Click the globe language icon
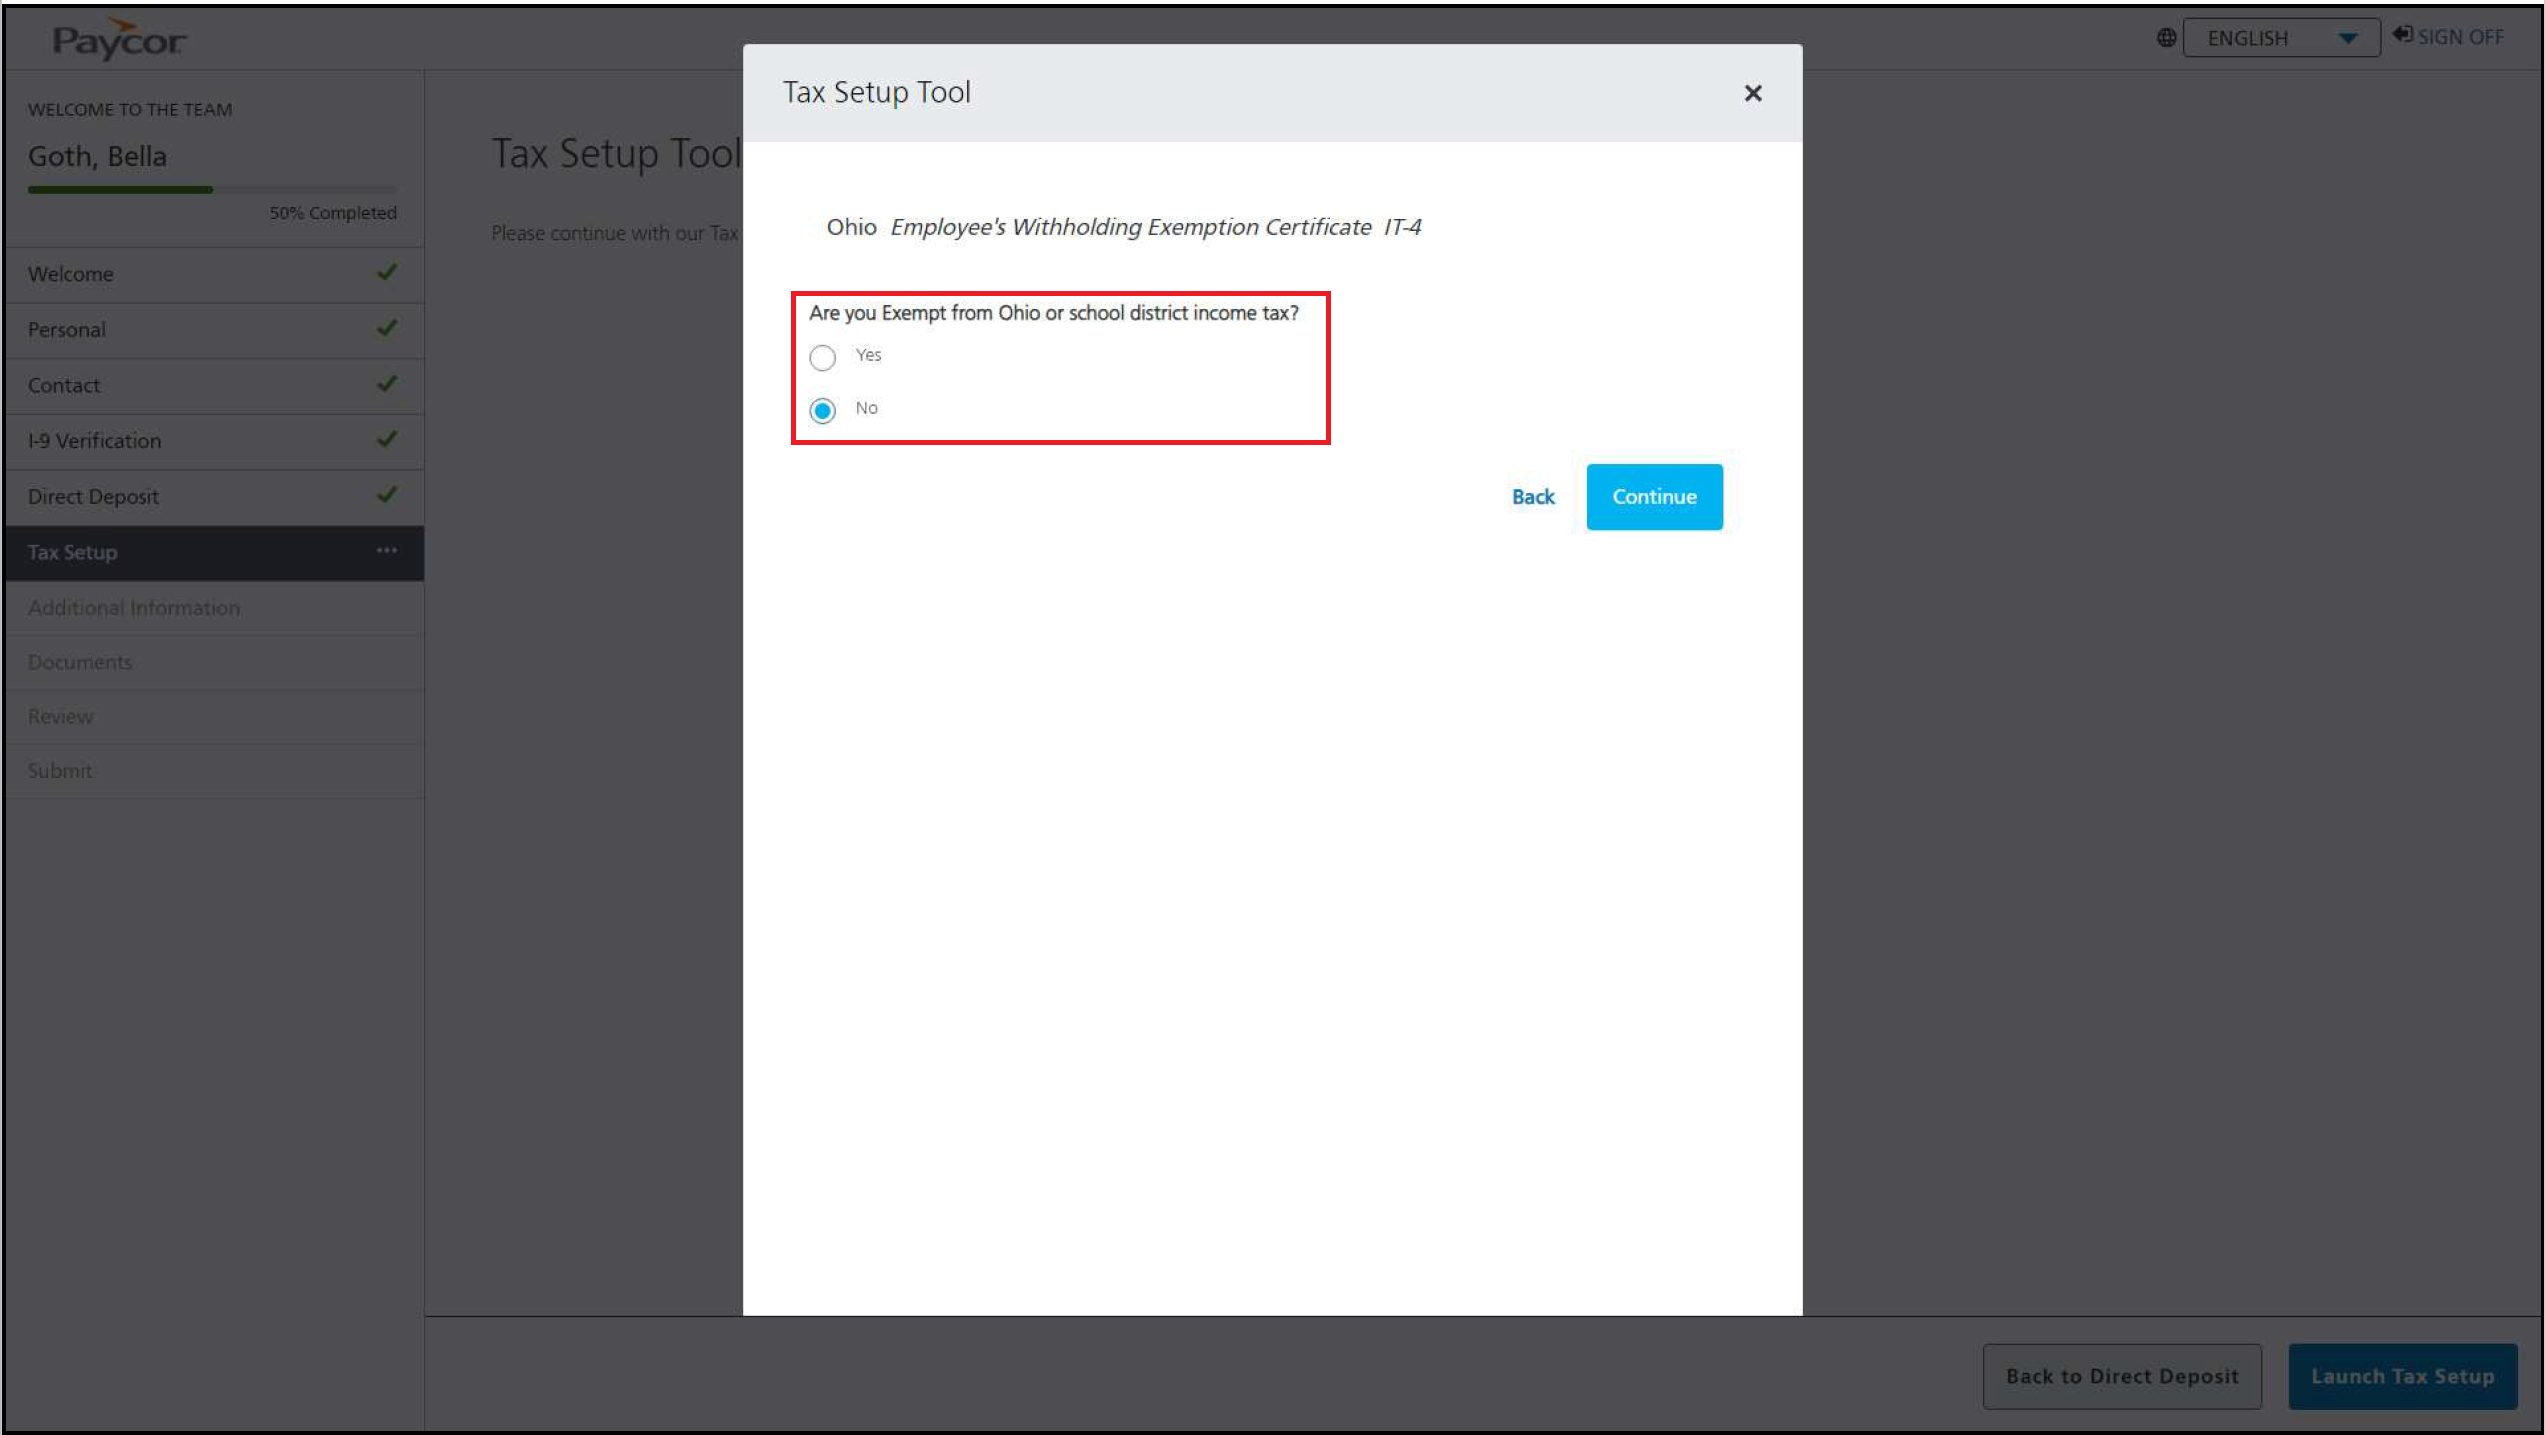The height and width of the screenshot is (1435, 2545). [x=2165, y=38]
